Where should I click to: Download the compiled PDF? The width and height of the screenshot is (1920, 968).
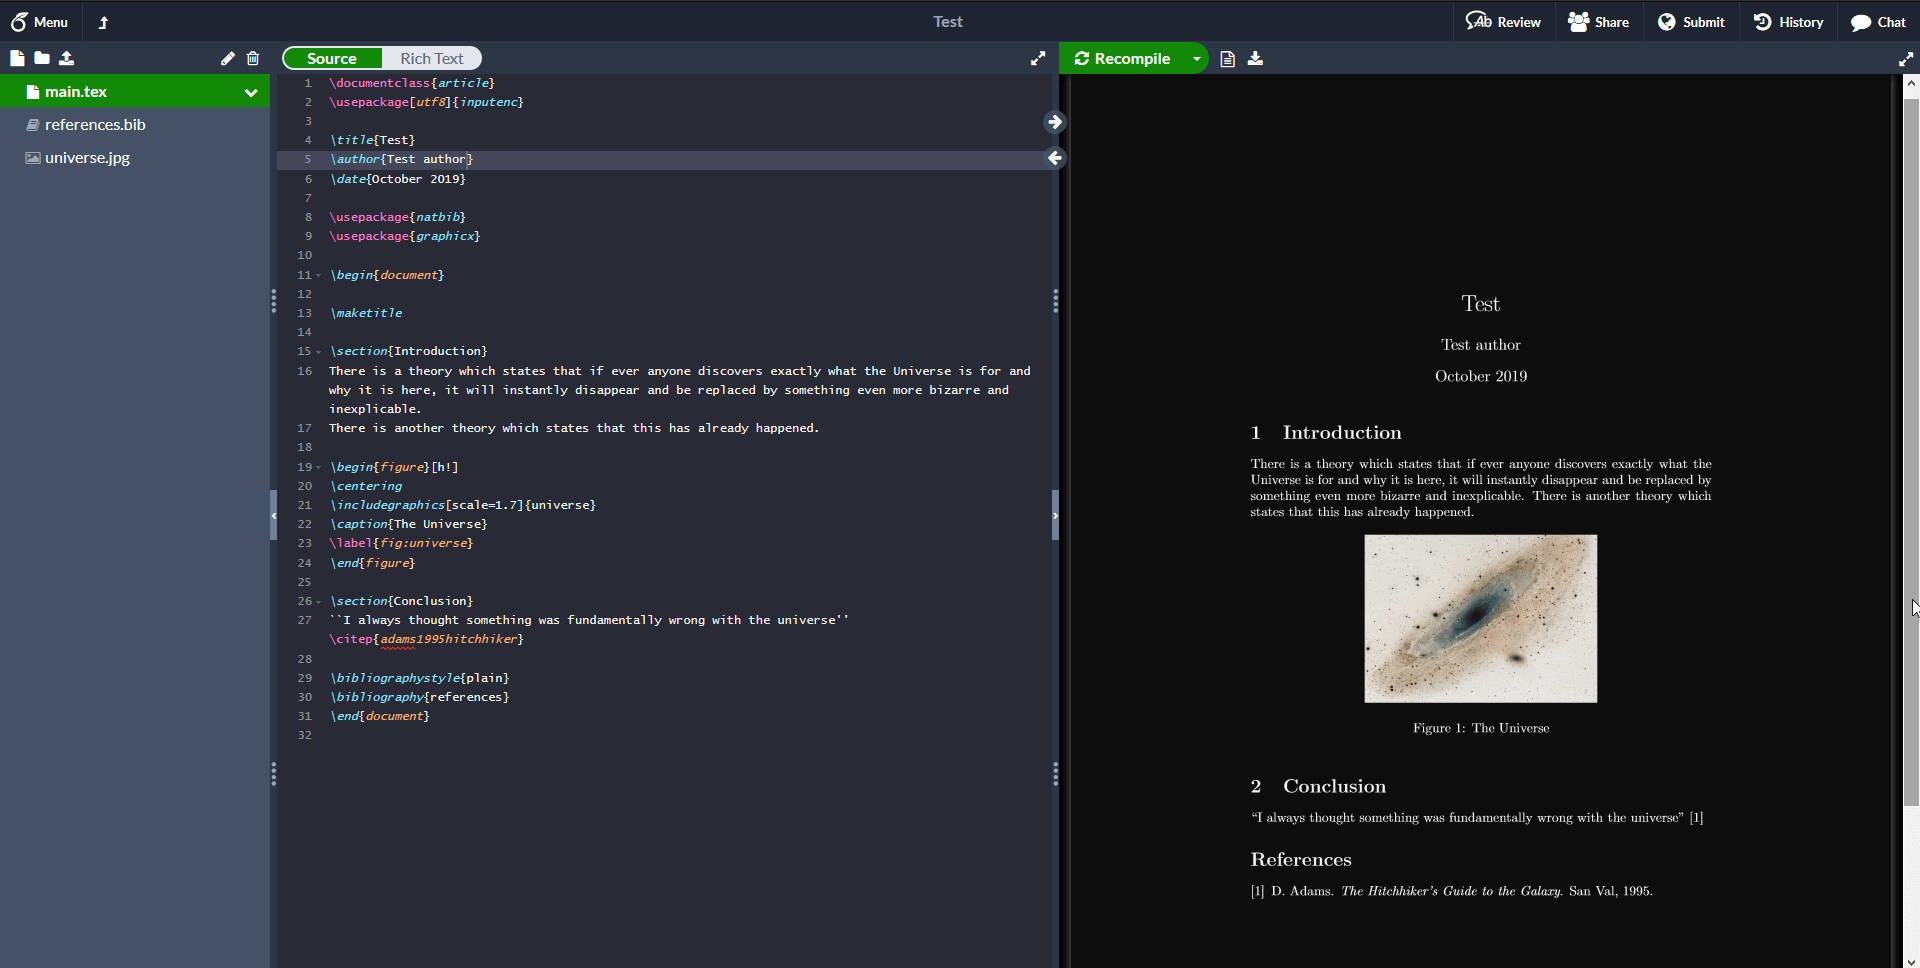(1255, 58)
